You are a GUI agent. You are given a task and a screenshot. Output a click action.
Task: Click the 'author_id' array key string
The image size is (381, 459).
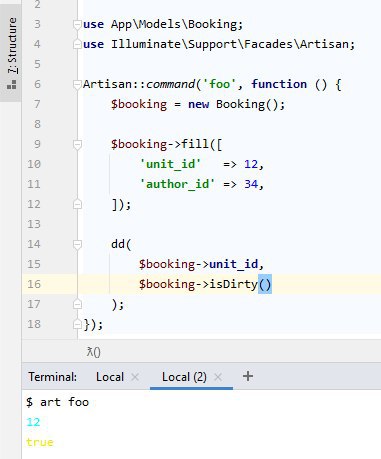coord(177,184)
